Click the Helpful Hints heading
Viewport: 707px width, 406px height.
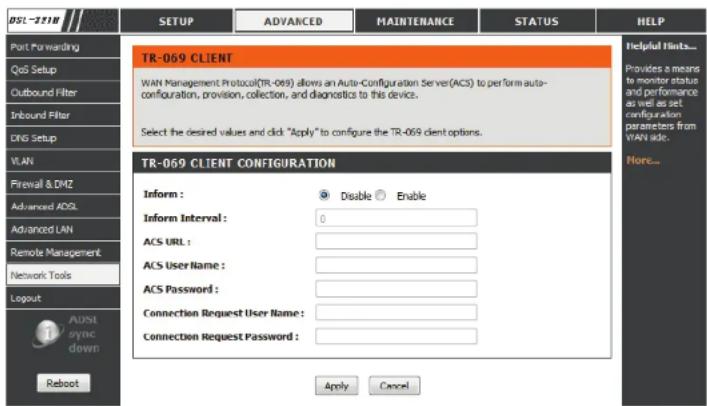point(661,46)
